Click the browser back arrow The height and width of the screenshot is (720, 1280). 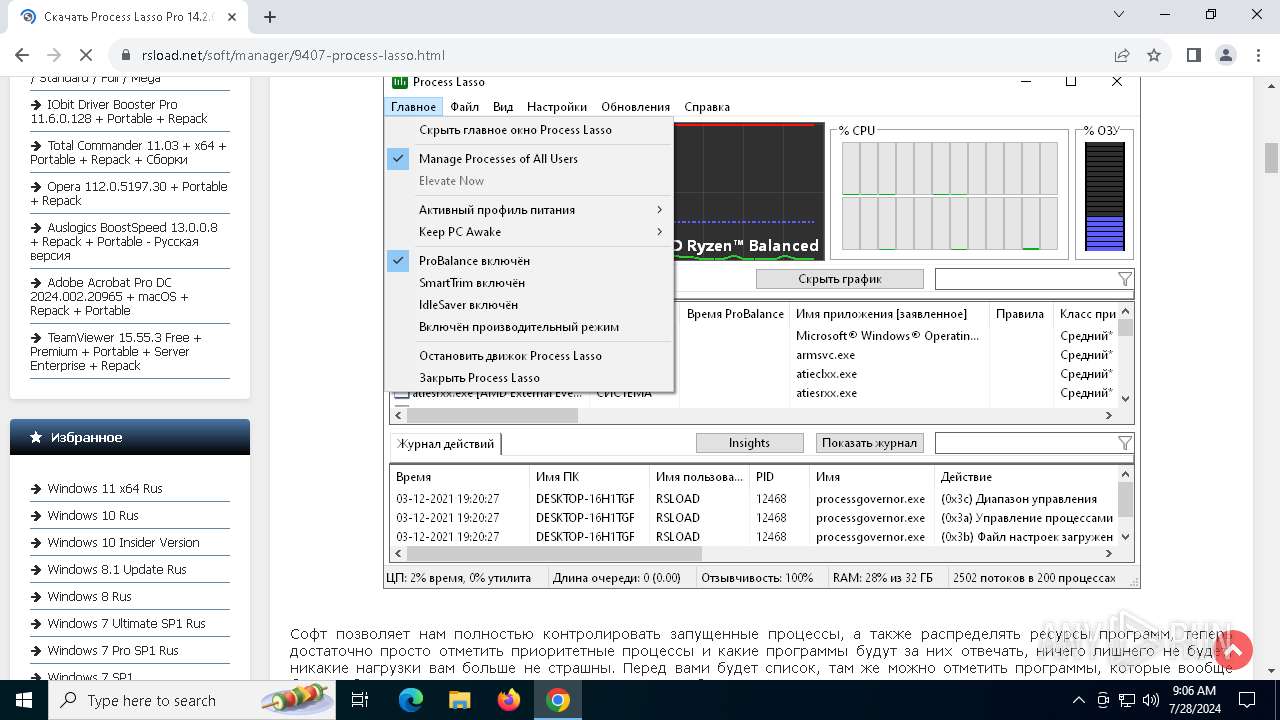[x=22, y=55]
